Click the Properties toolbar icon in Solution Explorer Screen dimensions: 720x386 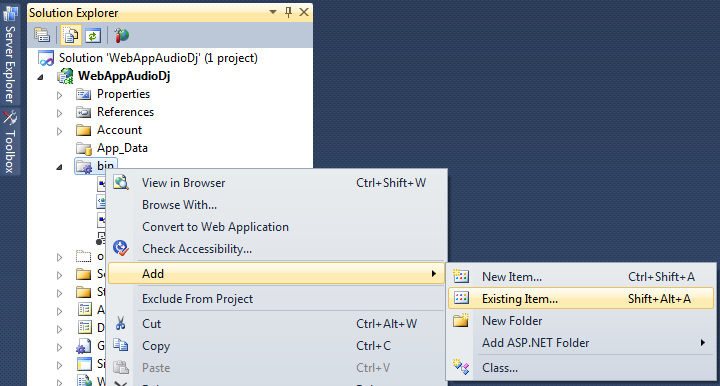(x=42, y=35)
